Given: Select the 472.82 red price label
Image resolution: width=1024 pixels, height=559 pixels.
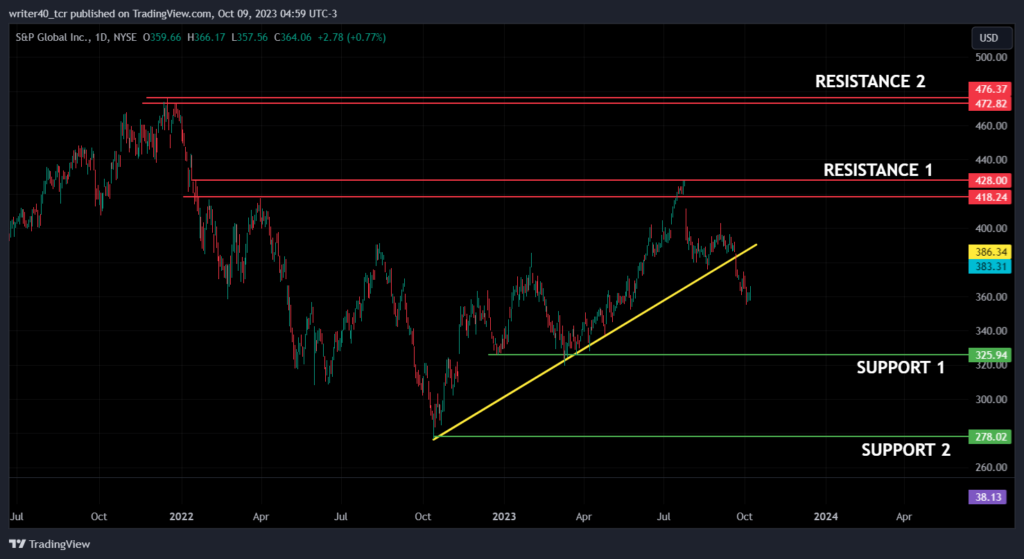Looking at the screenshot, I should click(990, 104).
